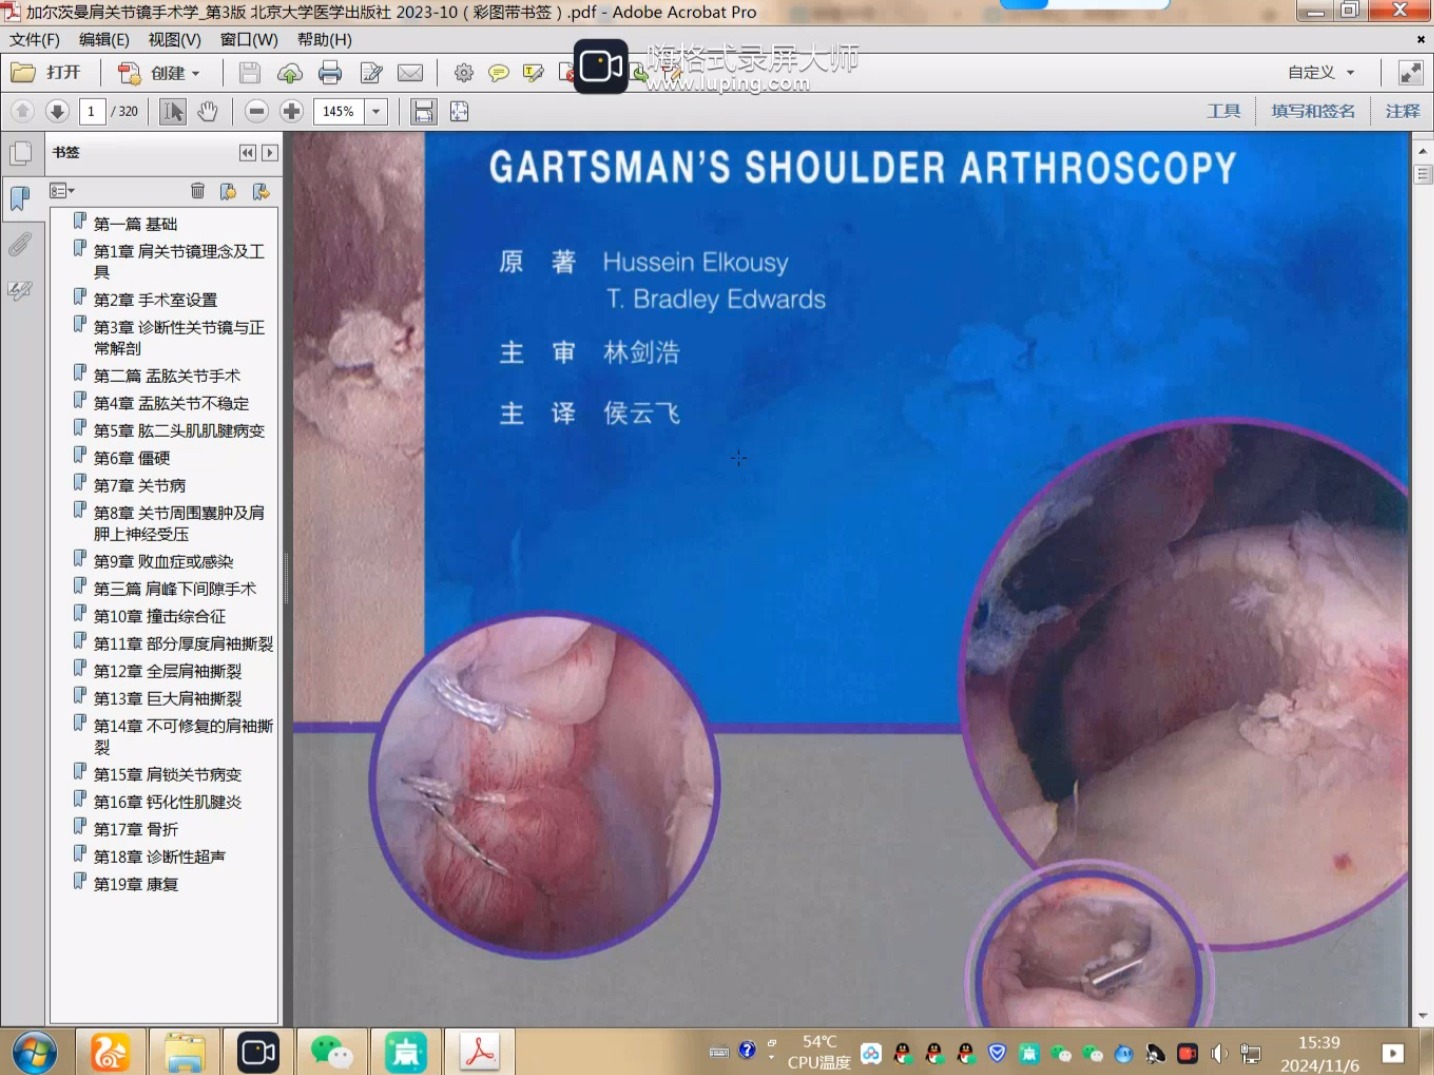Click the Add sticky note comment icon
The height and width of the screenshot is (1075, 1434).
(x=498, y=73)
